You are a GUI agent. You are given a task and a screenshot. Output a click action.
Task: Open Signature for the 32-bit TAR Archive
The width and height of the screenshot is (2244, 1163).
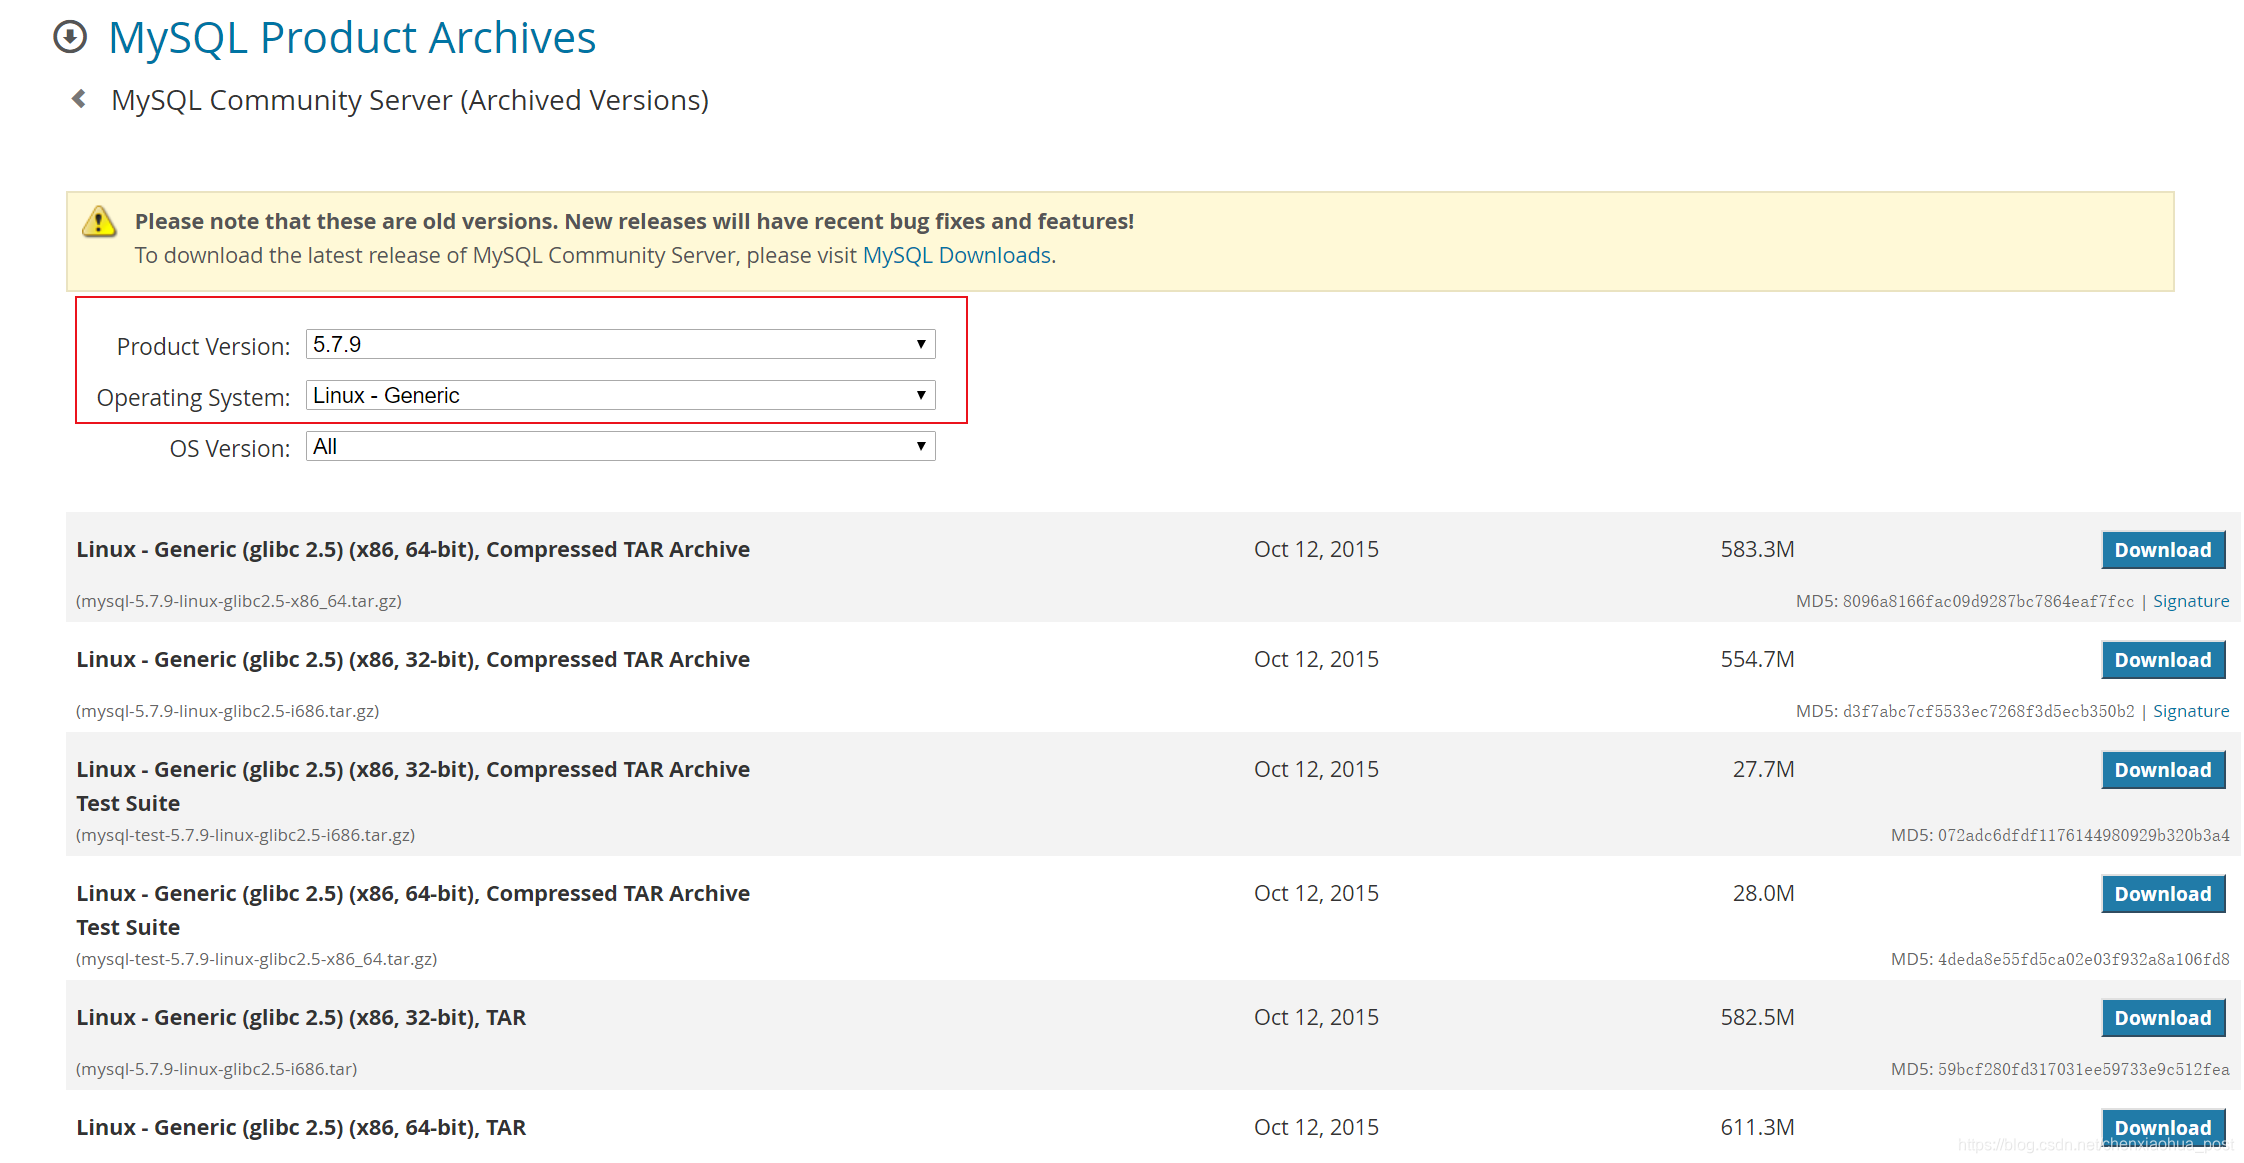pos(2192,711)
